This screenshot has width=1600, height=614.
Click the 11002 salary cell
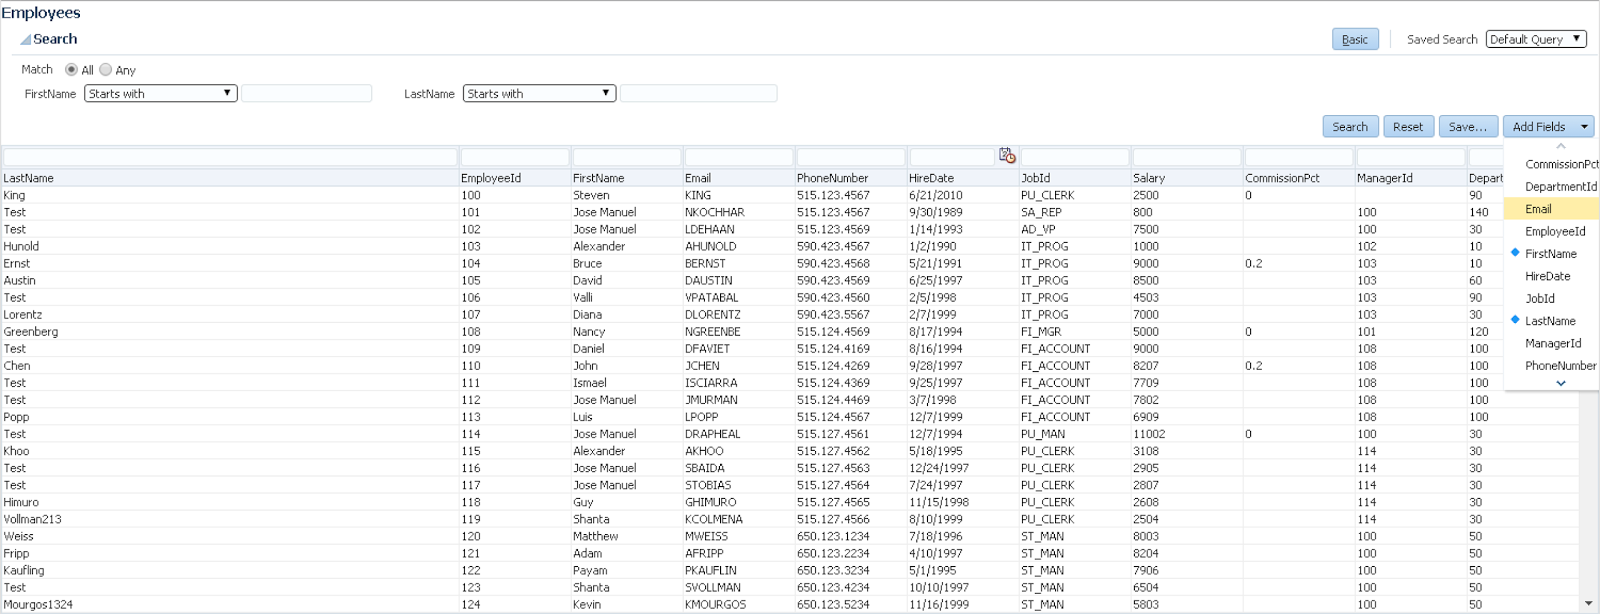(1187, 434)
